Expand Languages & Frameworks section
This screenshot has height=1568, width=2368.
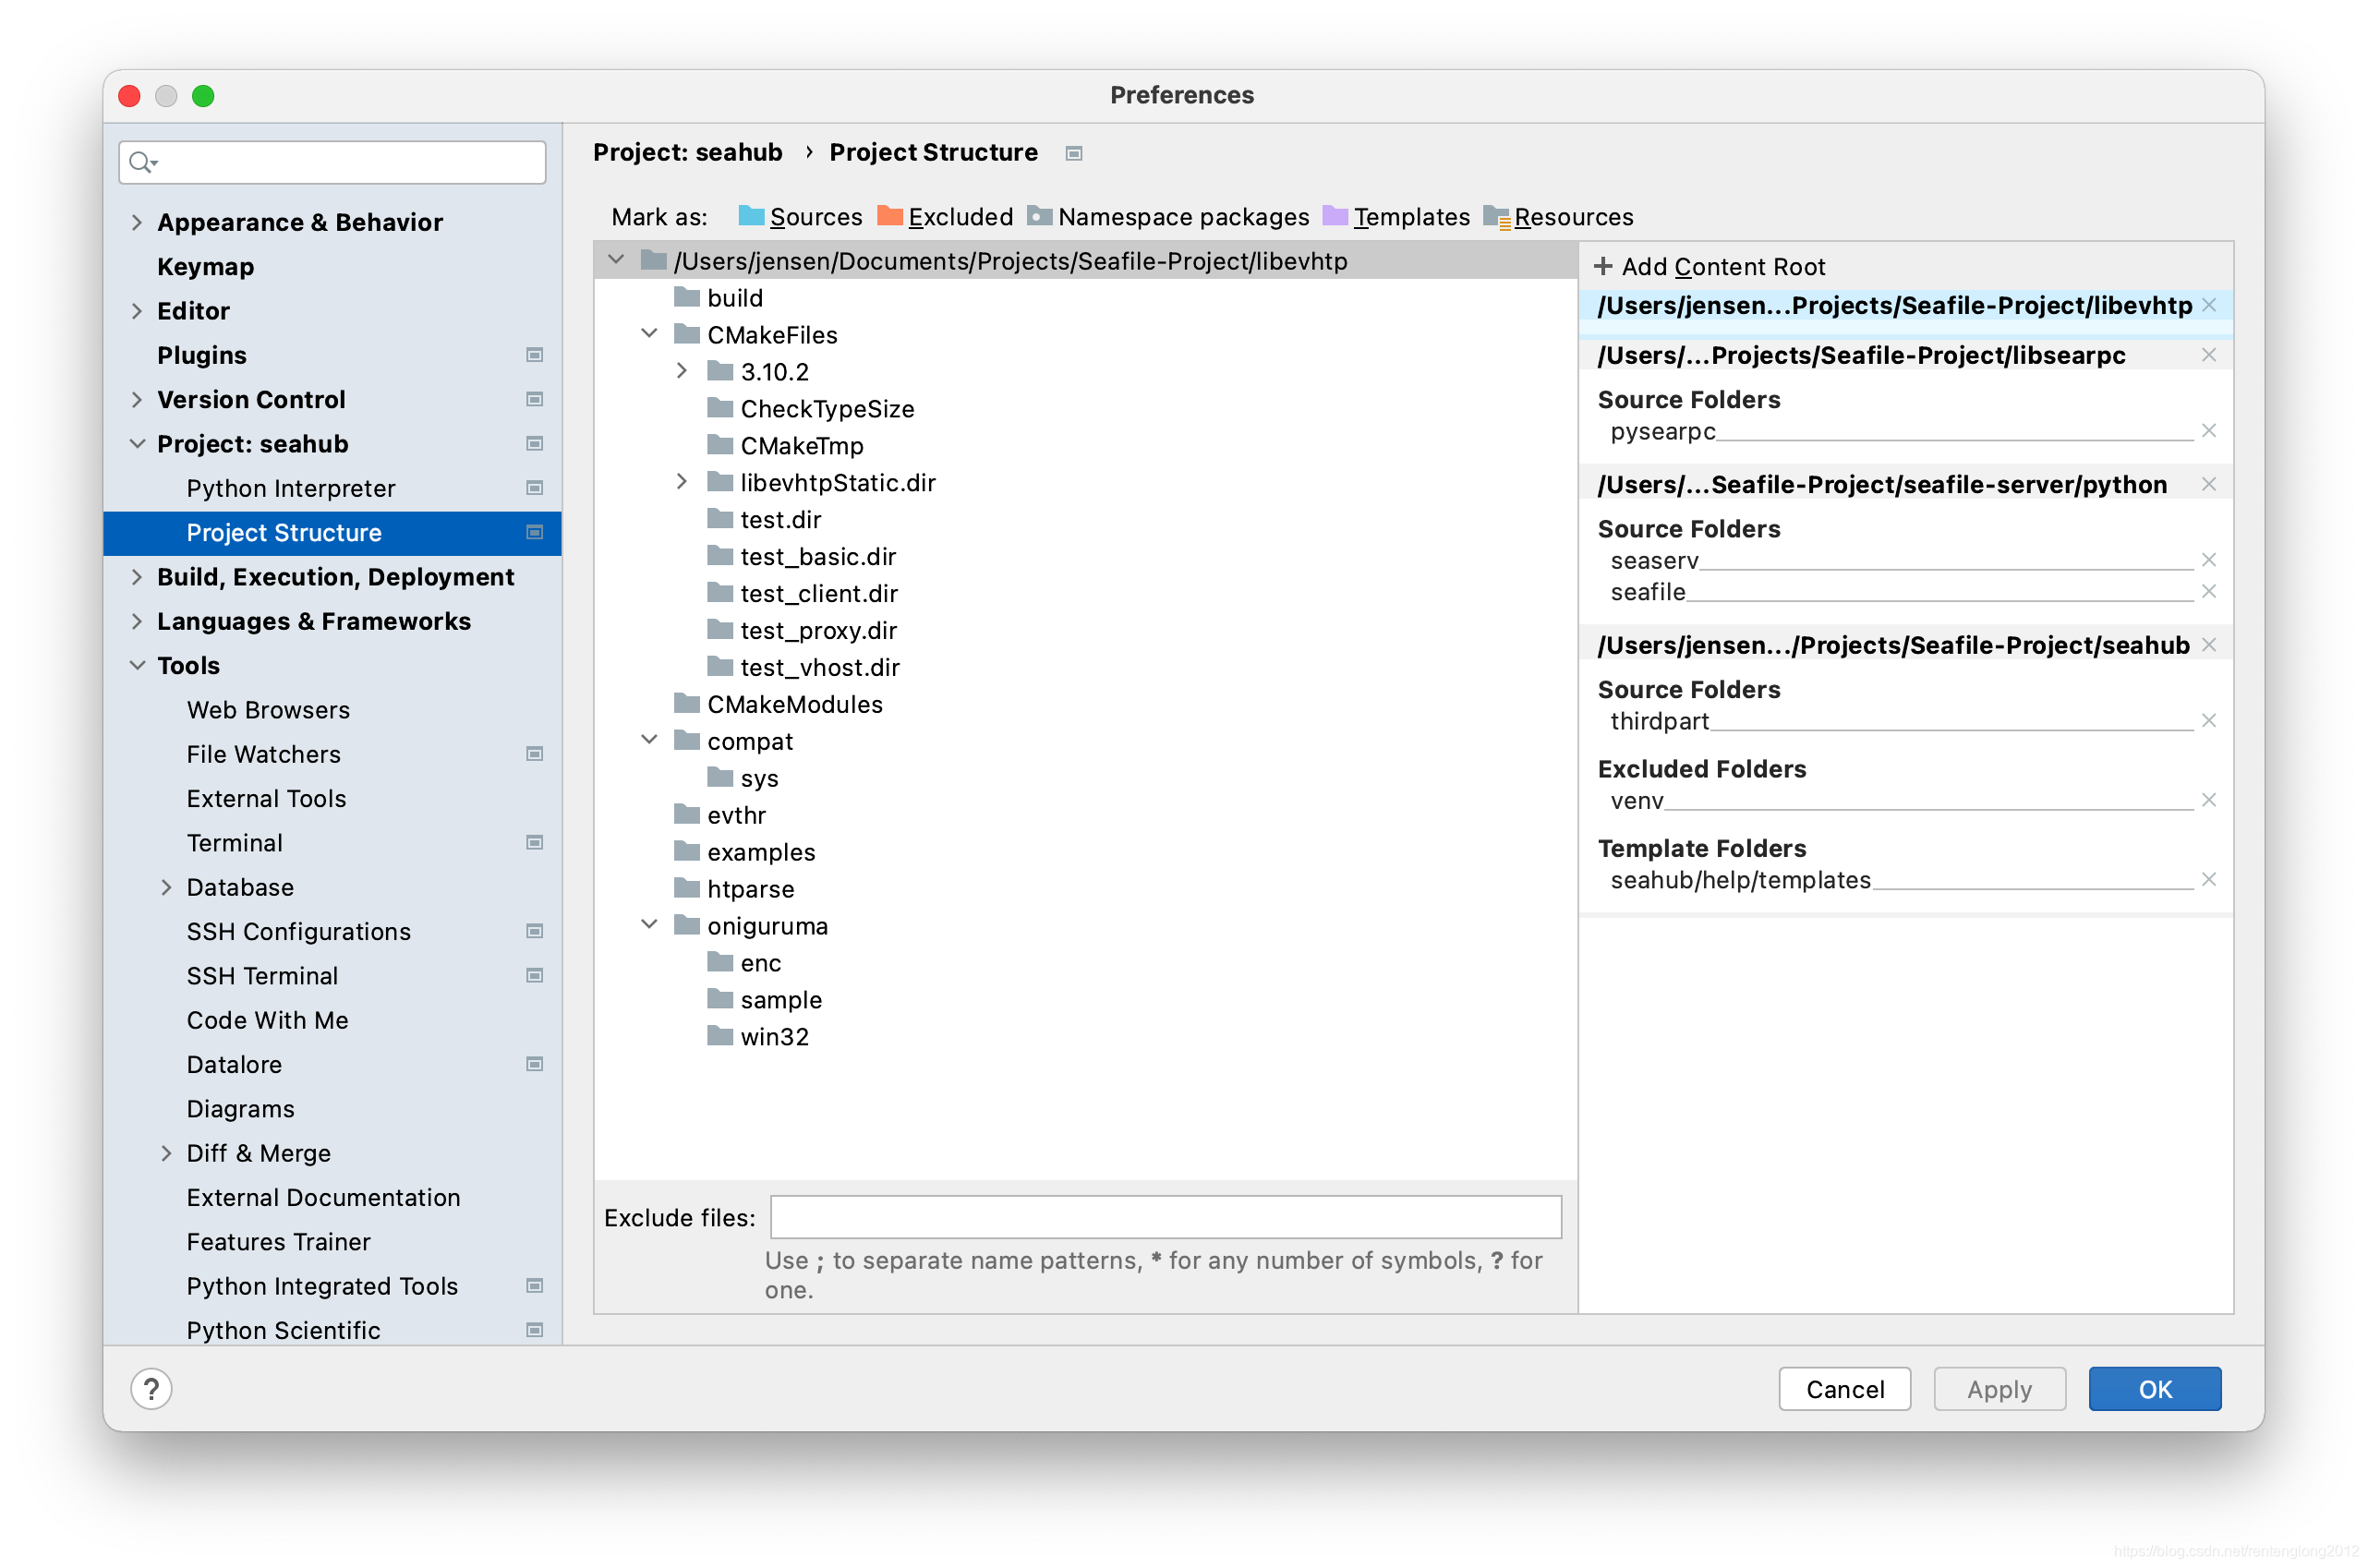pos(137,621)
